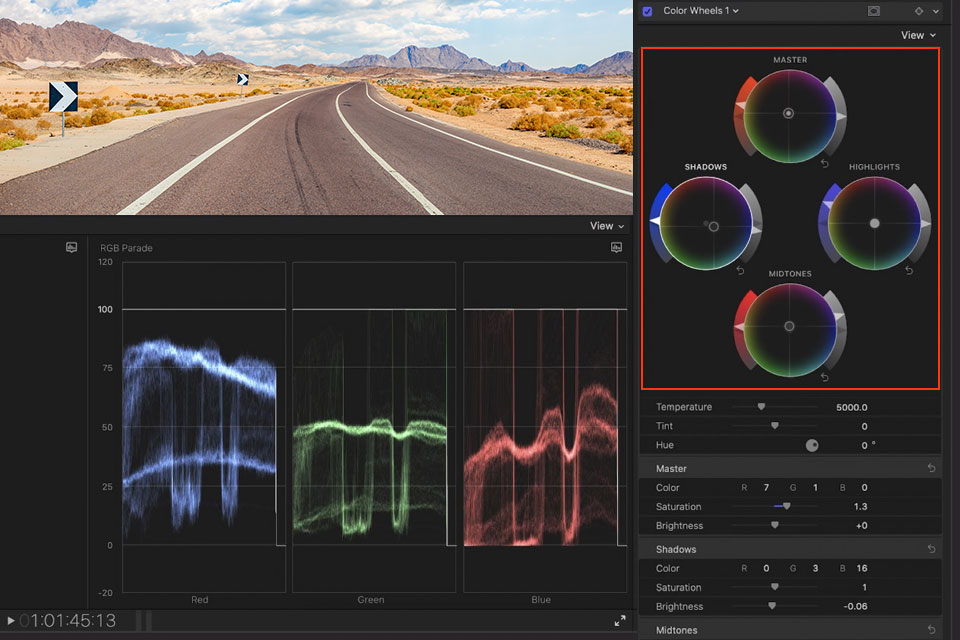Reset the Master section parameters arrow
This screenshot has height=640, width=960.
931,468
